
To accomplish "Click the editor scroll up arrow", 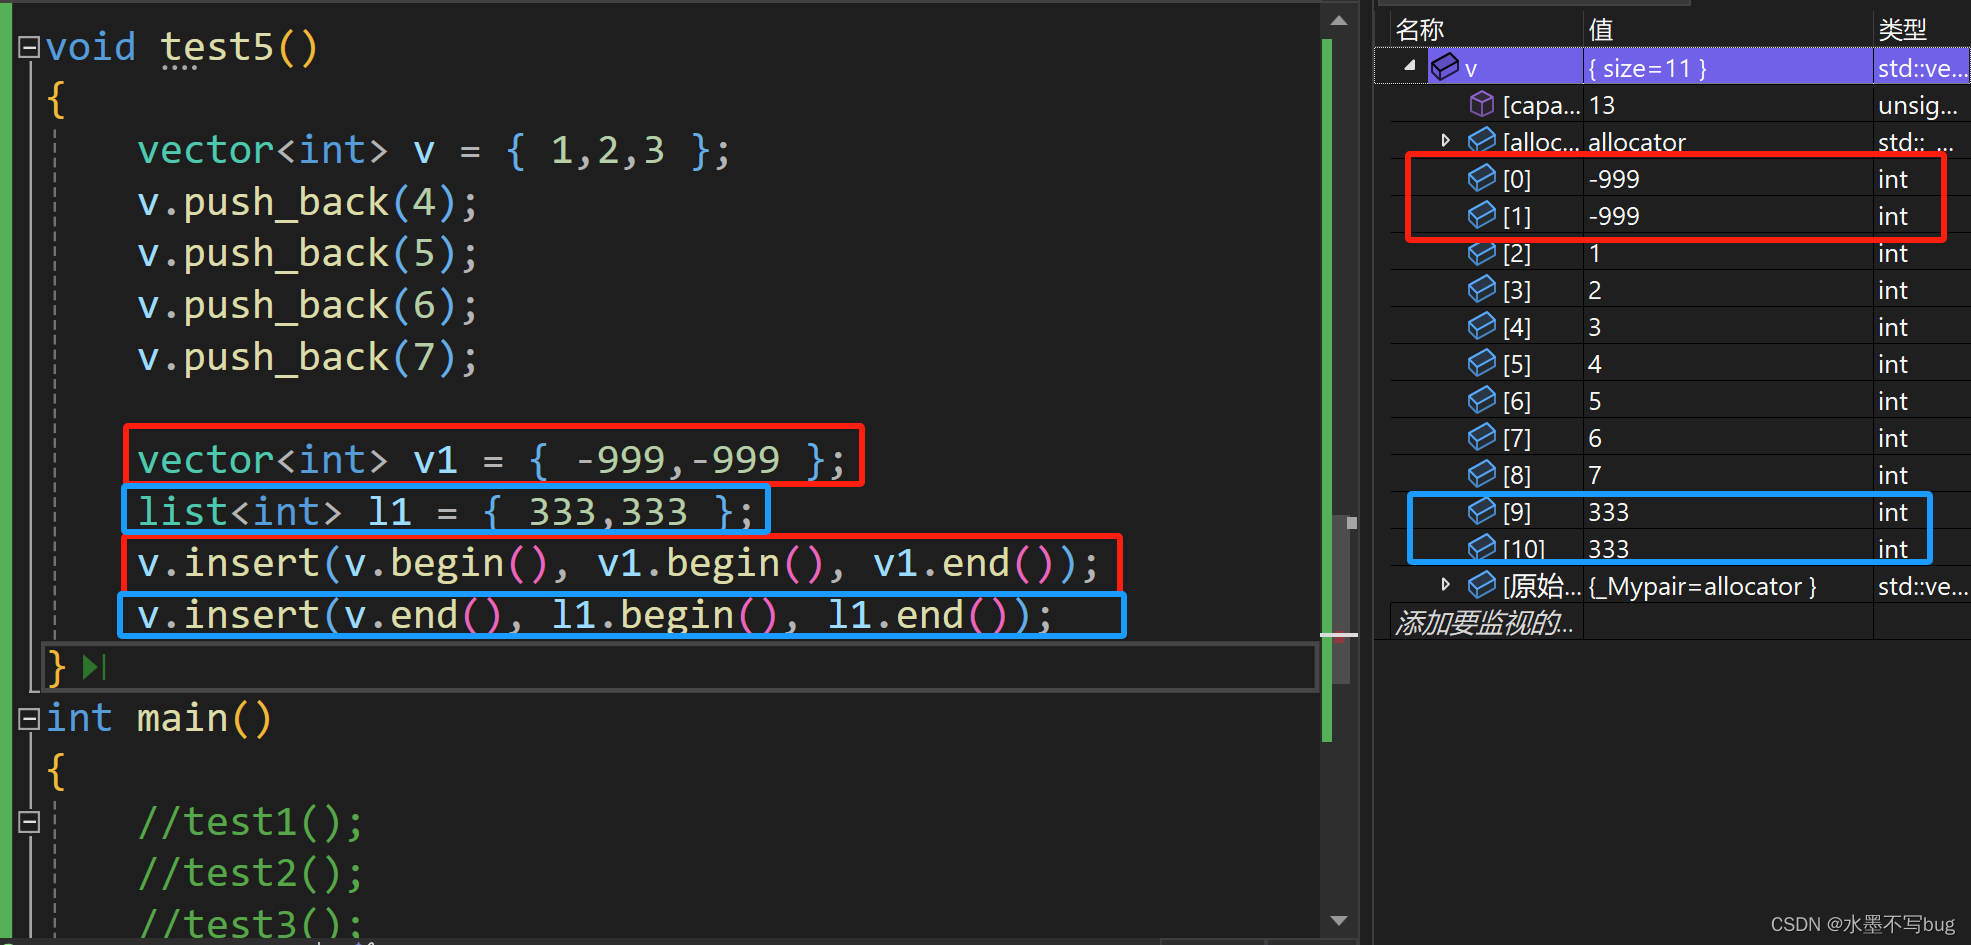I will click(1339, 20).
